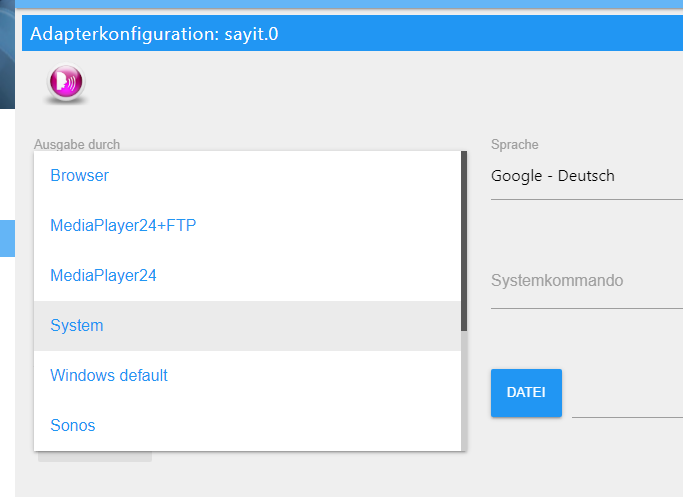Click the dark background image at left
Viewport: 683px width, 497px height.
point(8,60)
